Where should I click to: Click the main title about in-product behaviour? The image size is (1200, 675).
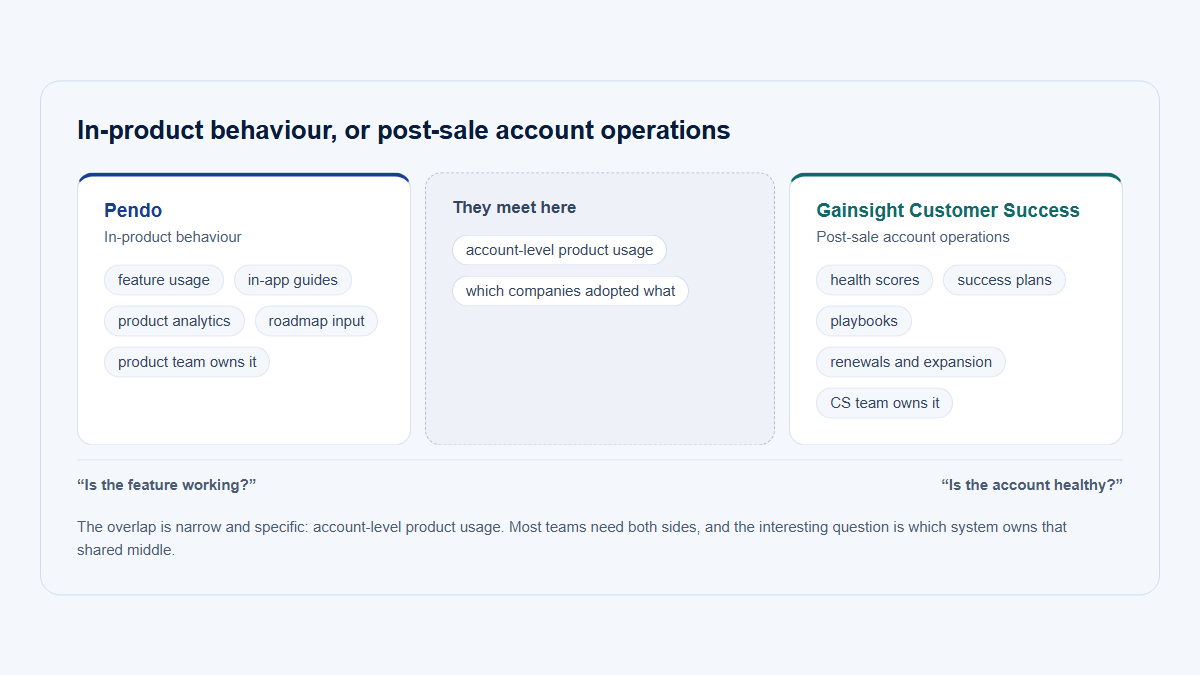(404, 130)
